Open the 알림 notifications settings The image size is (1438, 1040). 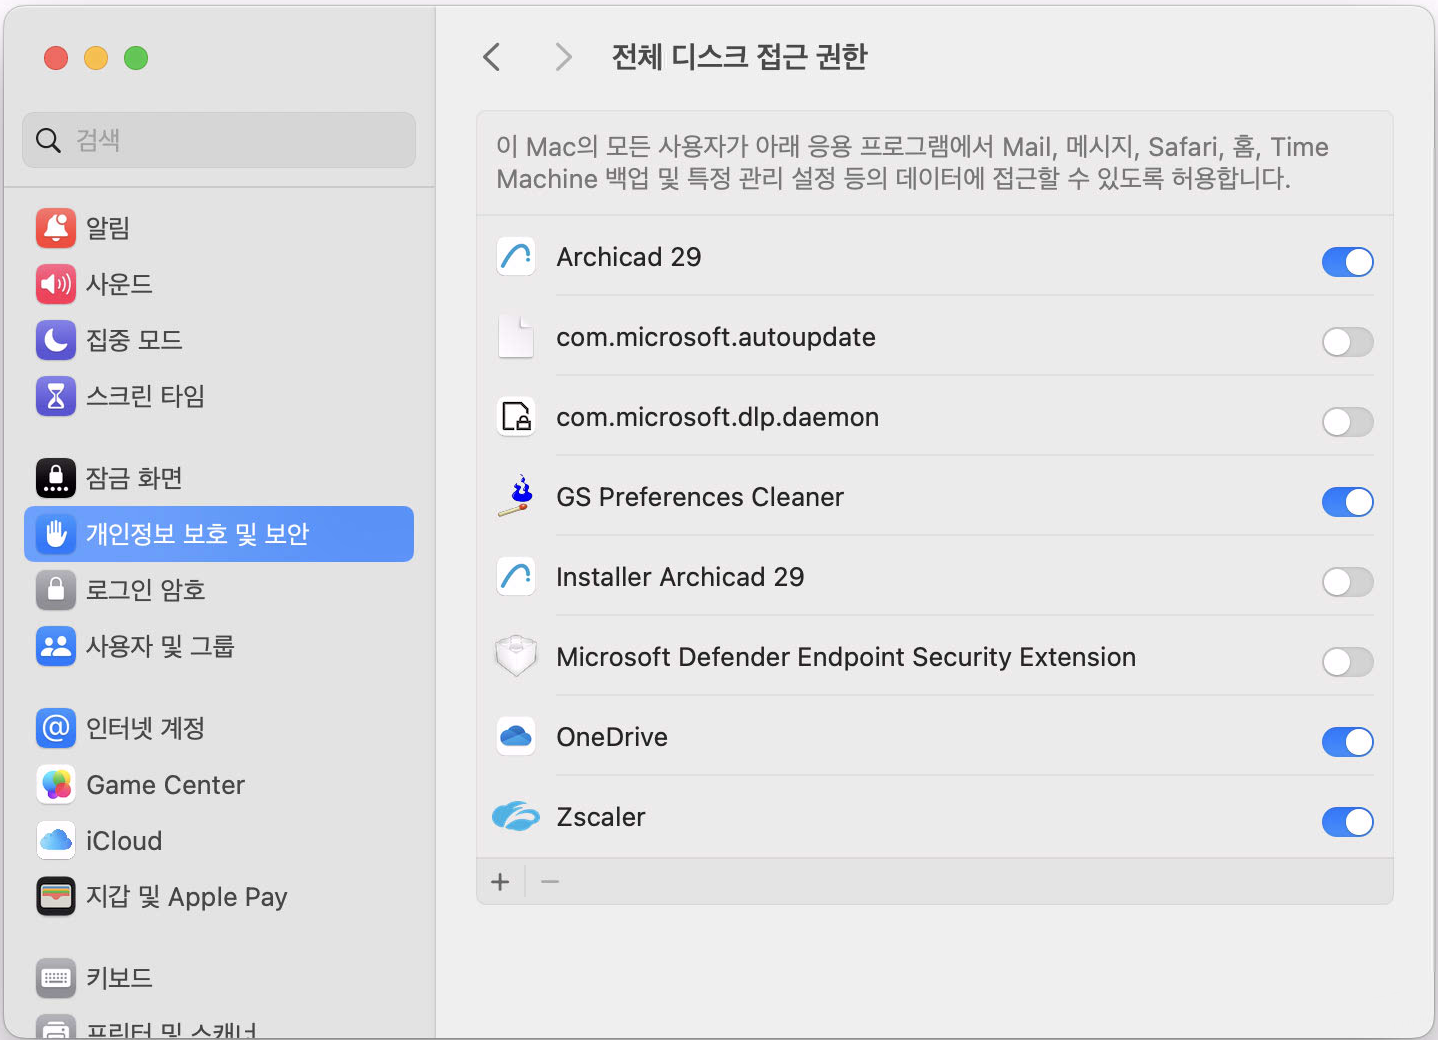coord(108,228)
